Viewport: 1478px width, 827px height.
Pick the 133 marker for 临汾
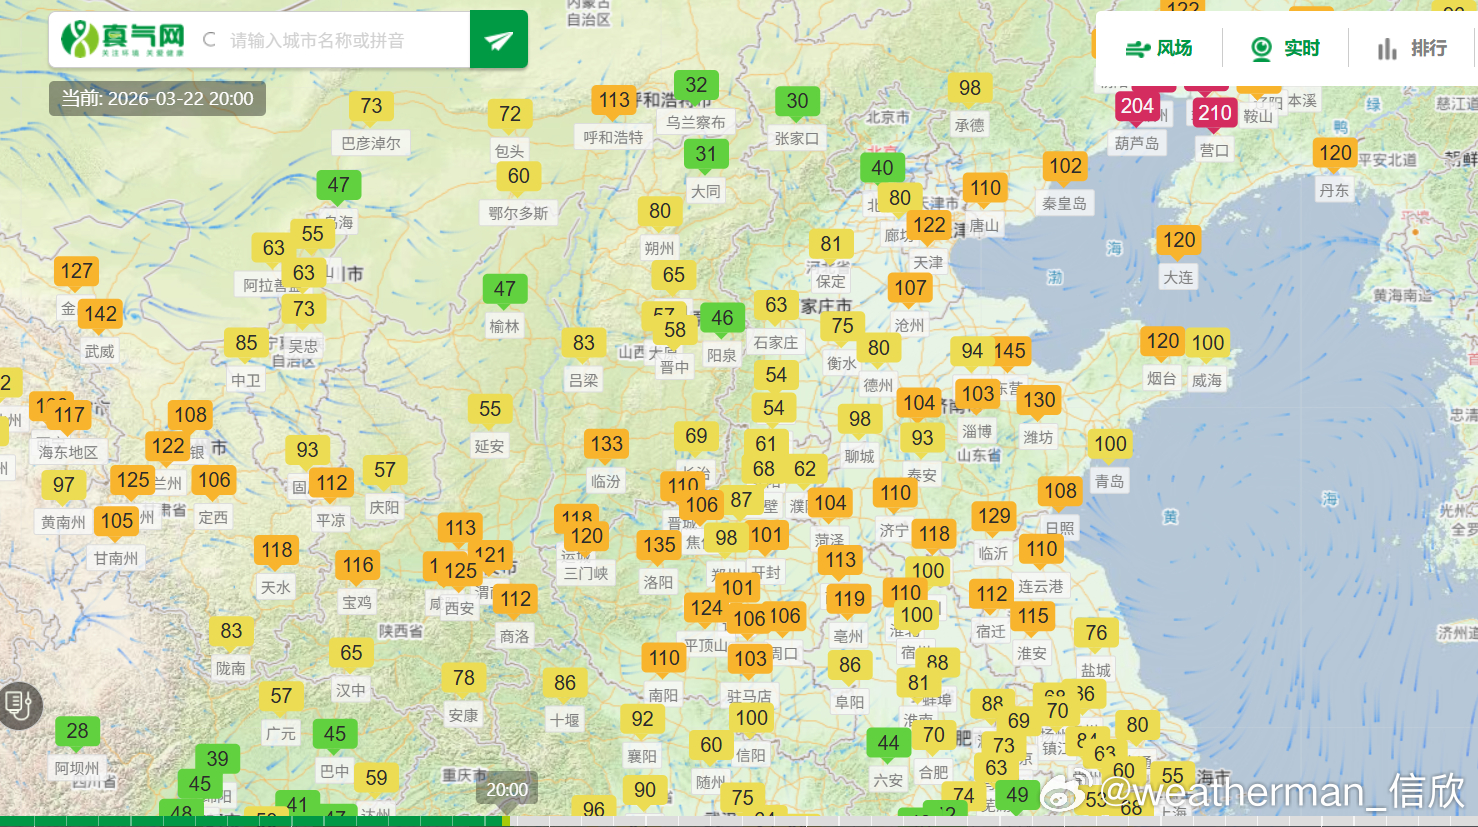[x=607, y=444]
